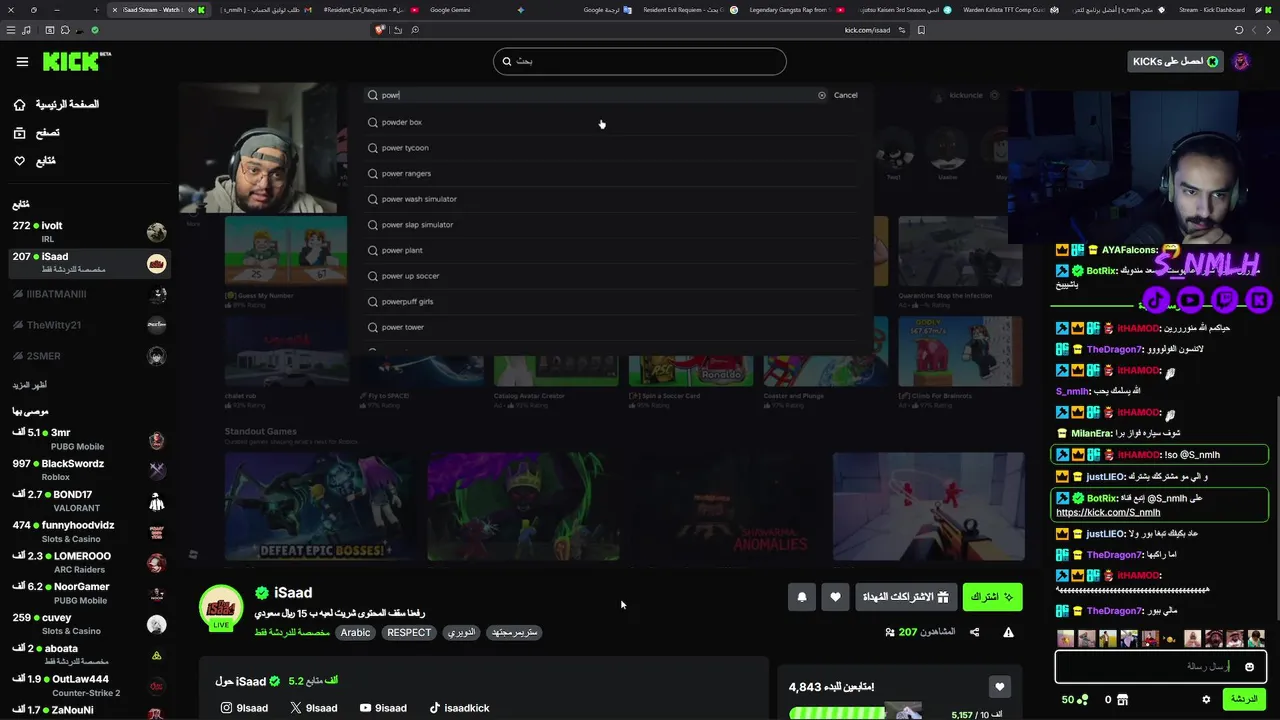The image size is (1280, 720).
Task: Click the notification bell for iSaad
Action: pos(802,597)
